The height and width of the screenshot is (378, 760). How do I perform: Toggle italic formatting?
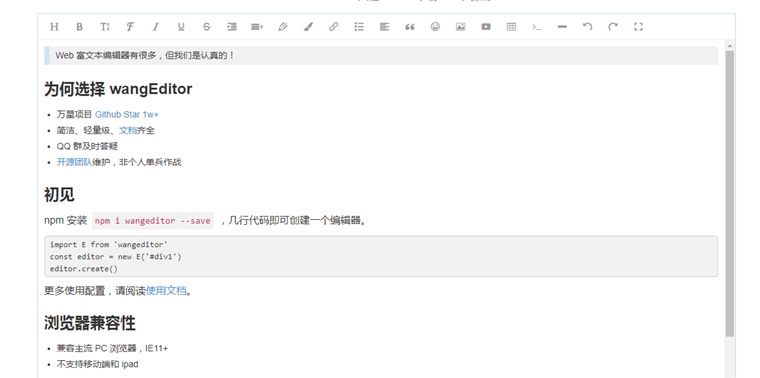[x=156, y=27]
